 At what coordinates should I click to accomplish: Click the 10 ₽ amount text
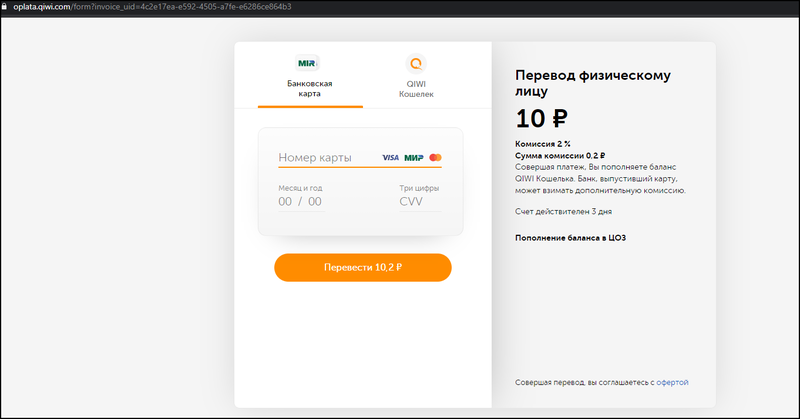[541, 119]
